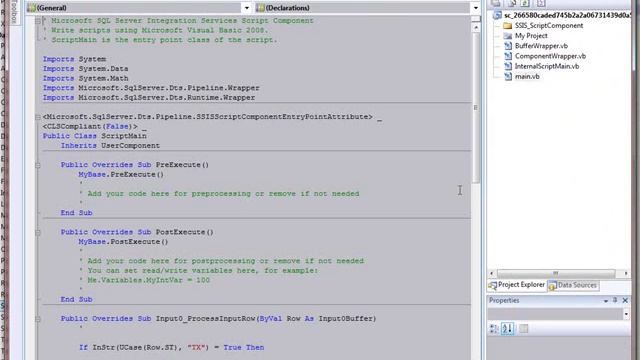640x360 pixels.
Task: Select the sc_266580 project root node
Action: point(567,15)
